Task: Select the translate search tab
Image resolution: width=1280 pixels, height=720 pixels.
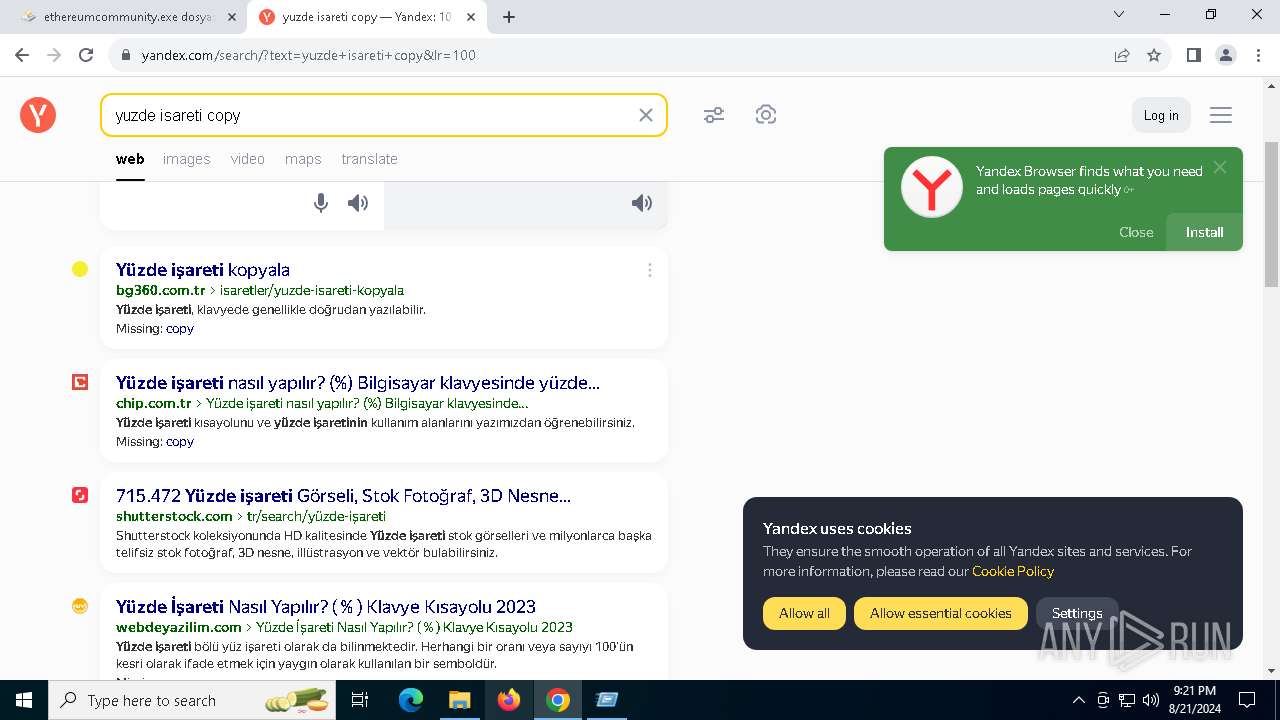Action: coord(369,159)
